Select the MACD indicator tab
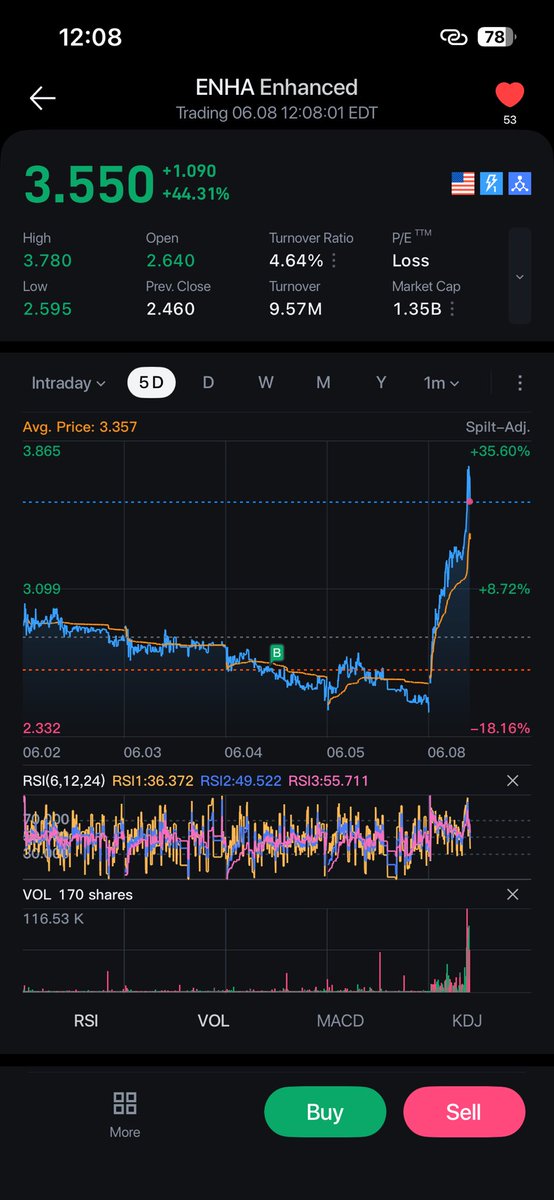The height and width of the screenshot is (1200, 554). click(340, 1020)
